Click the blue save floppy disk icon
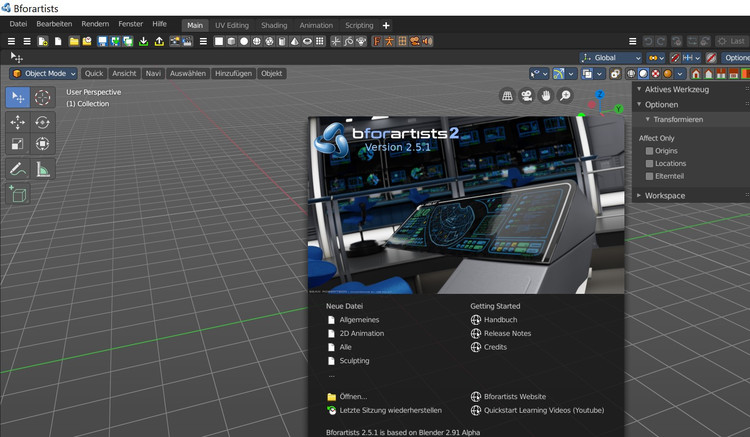Image resolution: width=750 pixels, height=437 pixels. pos(102,41)
